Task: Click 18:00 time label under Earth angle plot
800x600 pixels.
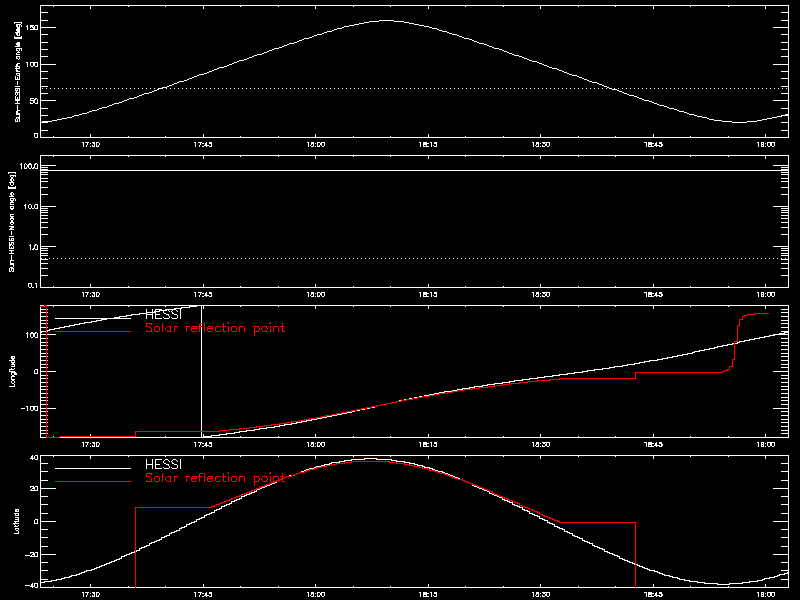Action: [x=315, y=145]
